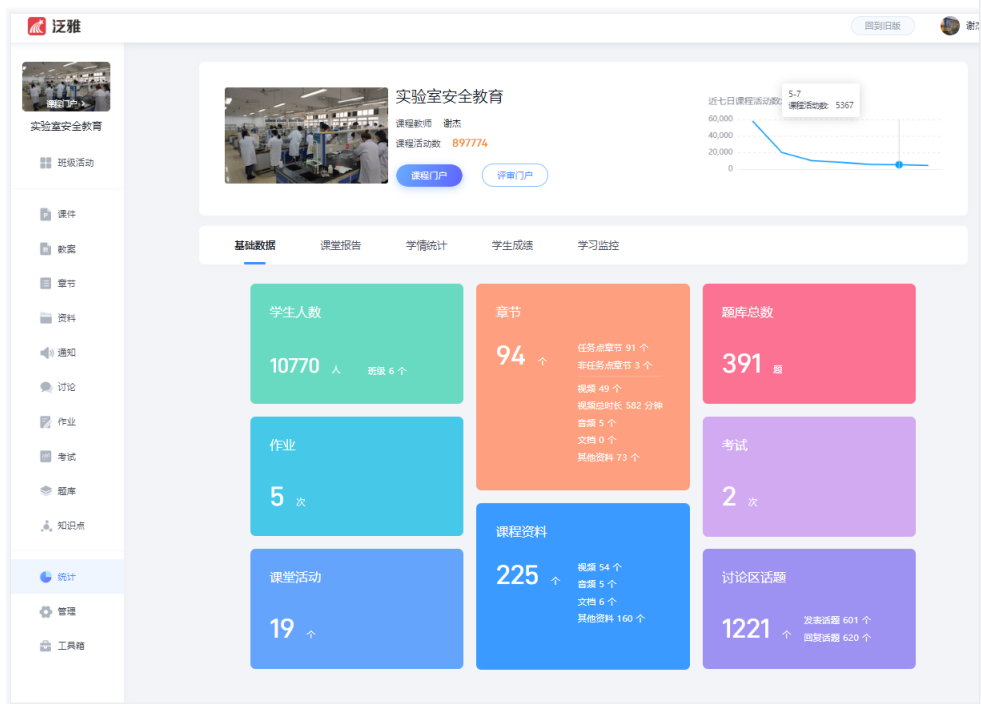Screen dimensions: 981x704
Task: Click the 通知 speaker icon
Action: pyautogui.click(x=45, y=353)
